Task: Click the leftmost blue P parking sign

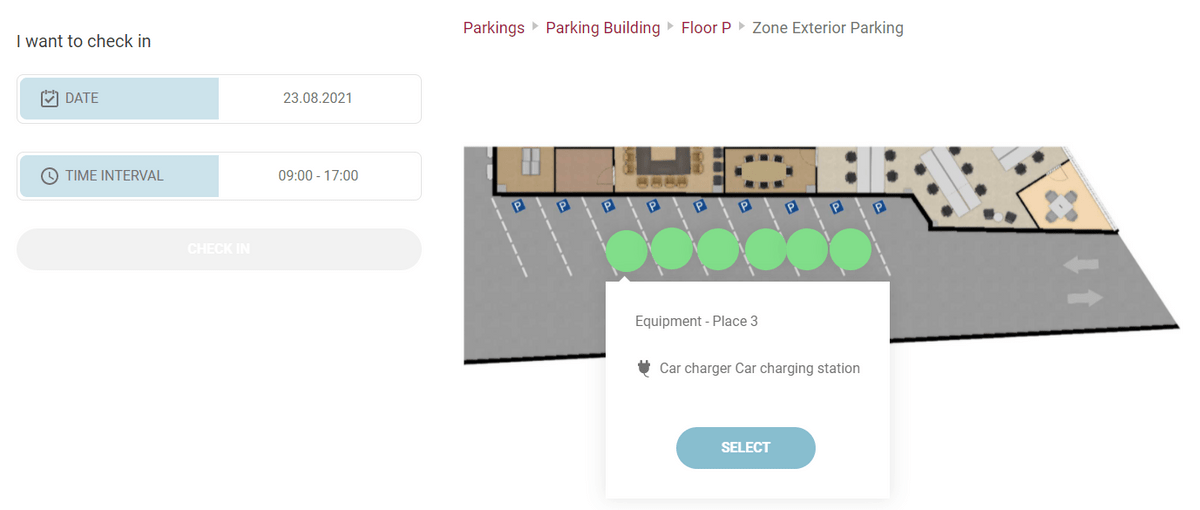Action: click(x=518, y=207)
